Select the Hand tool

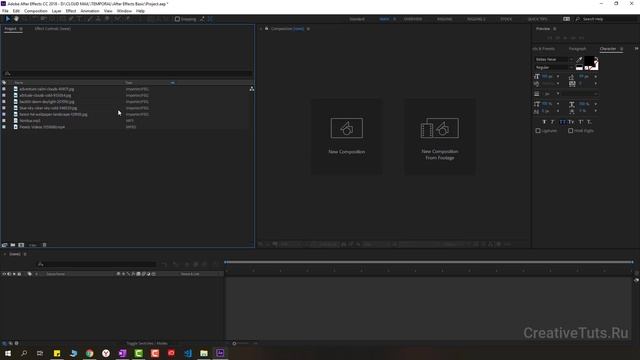(16, 19)
